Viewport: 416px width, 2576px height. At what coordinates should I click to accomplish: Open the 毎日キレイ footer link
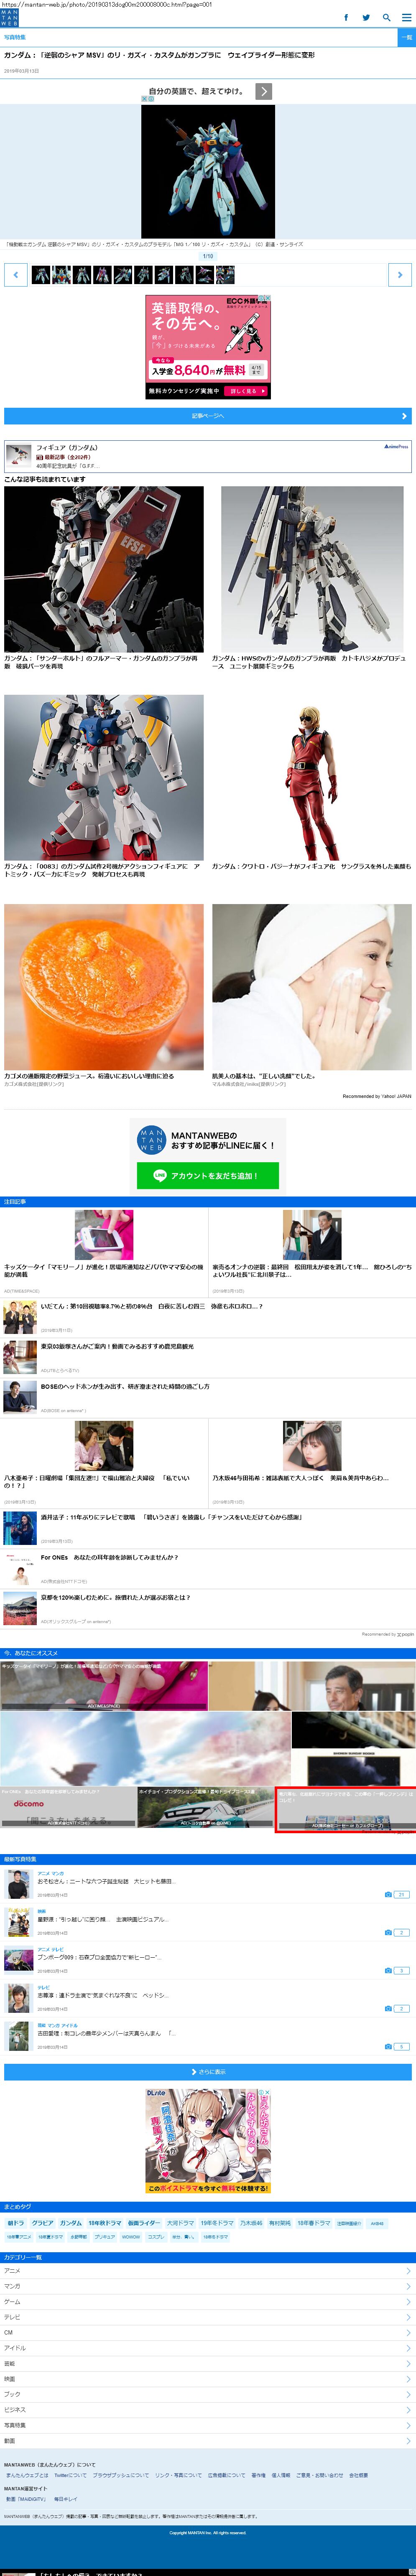(66, 2500)
